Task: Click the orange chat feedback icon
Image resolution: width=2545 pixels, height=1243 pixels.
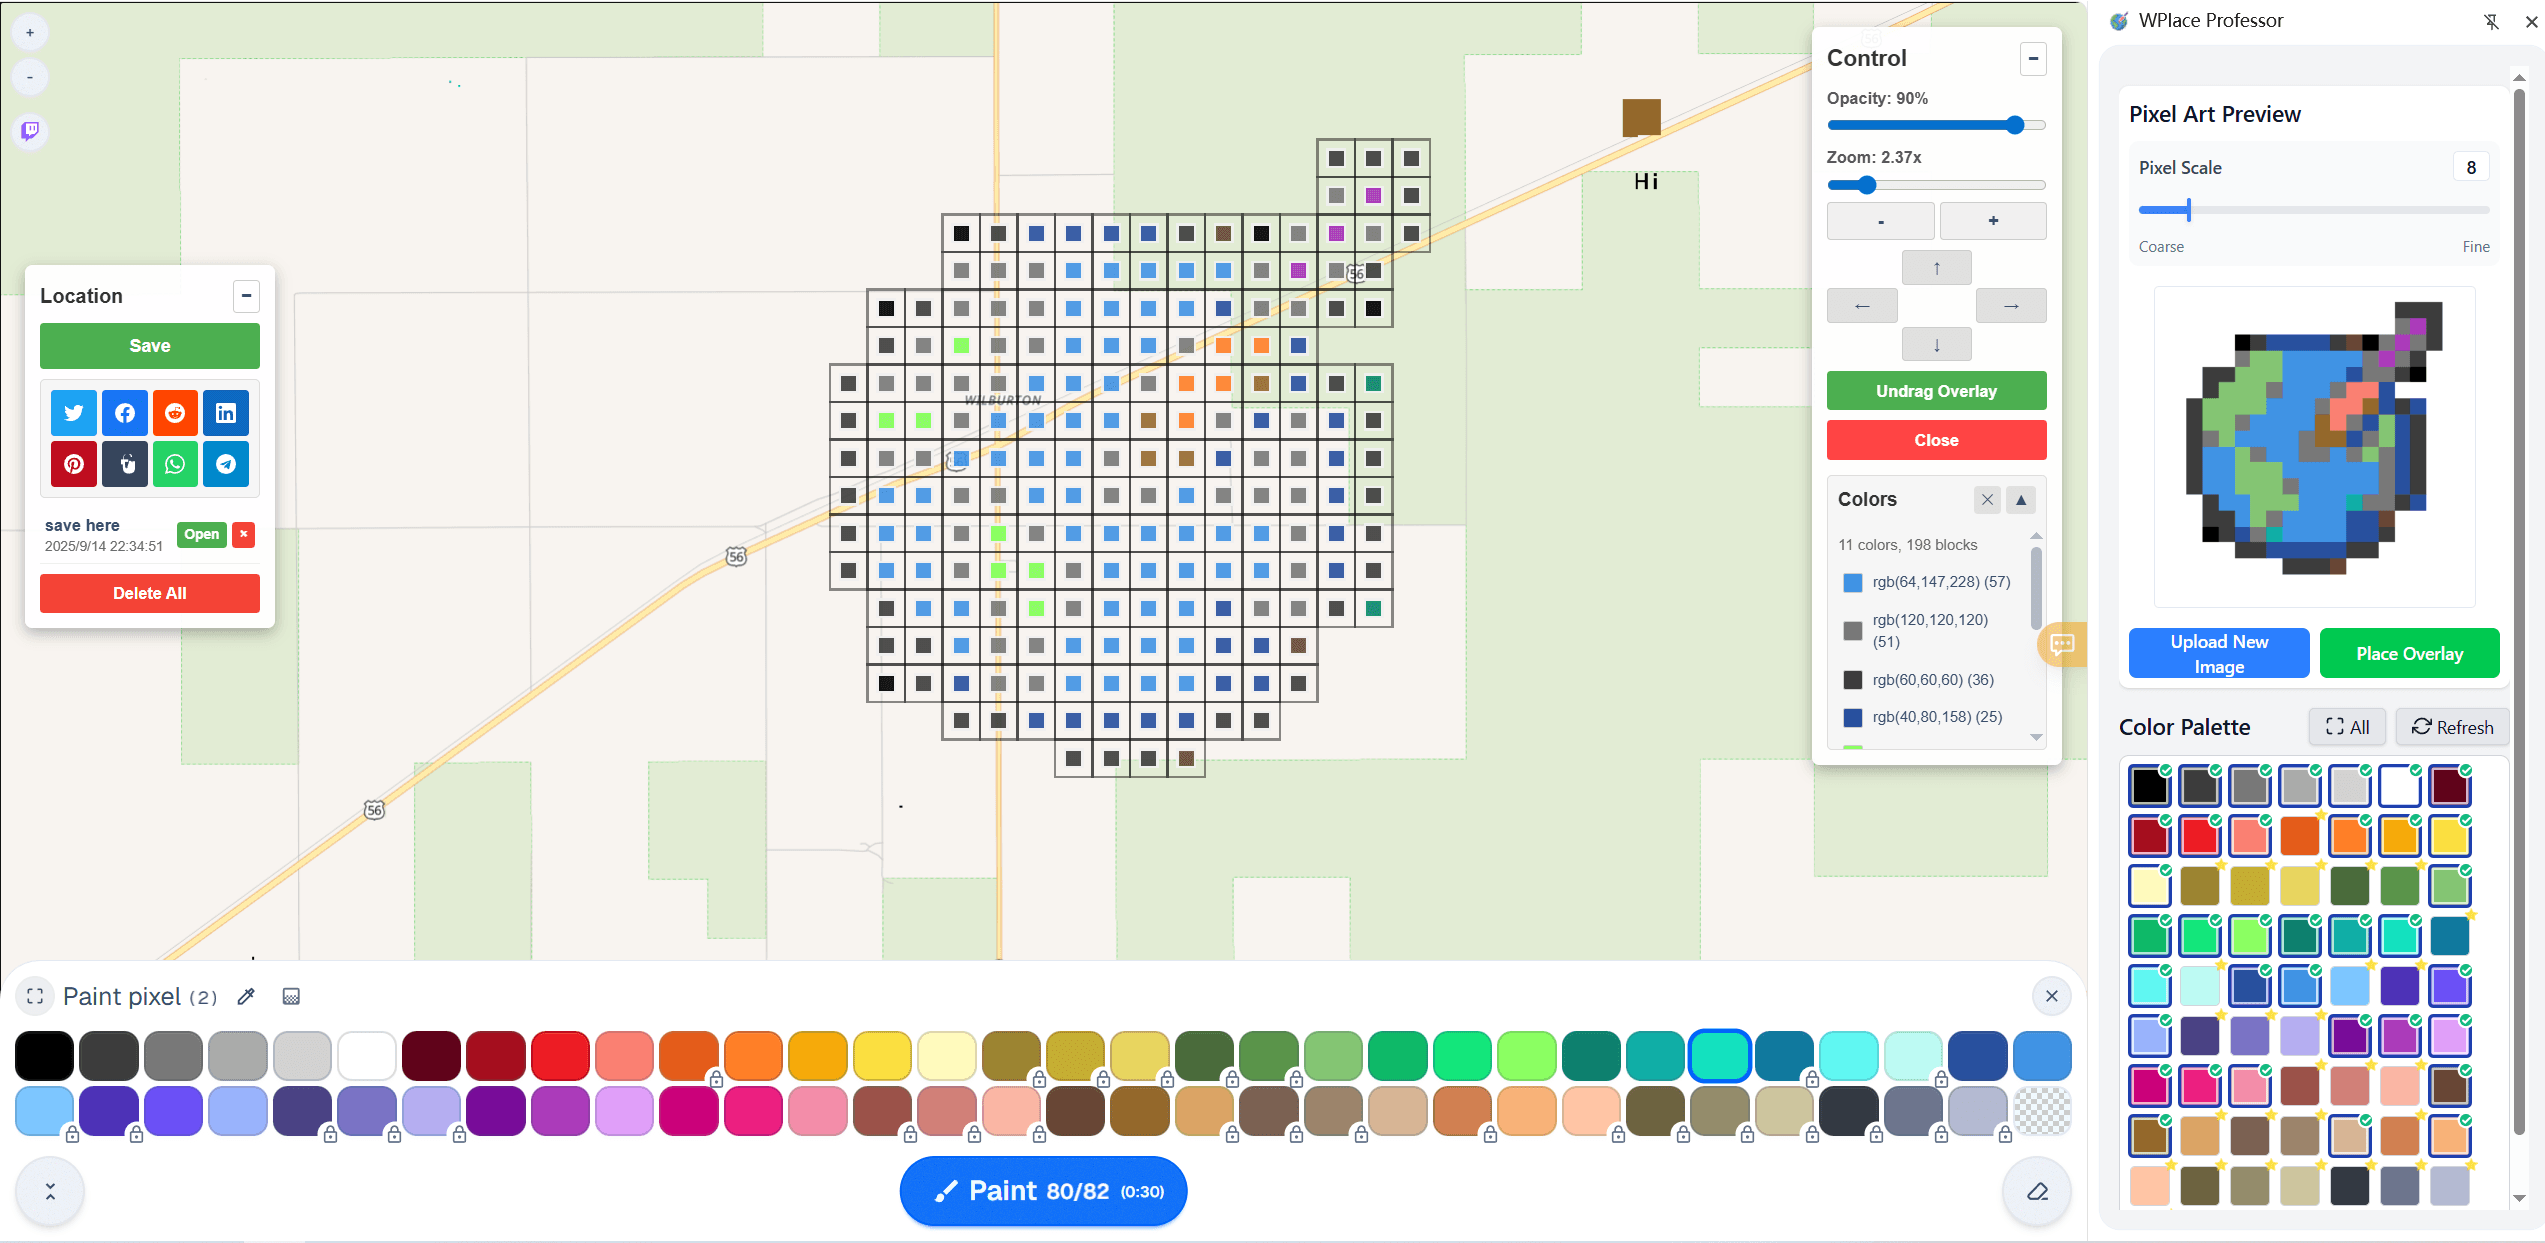Action: coord(2061,644)
